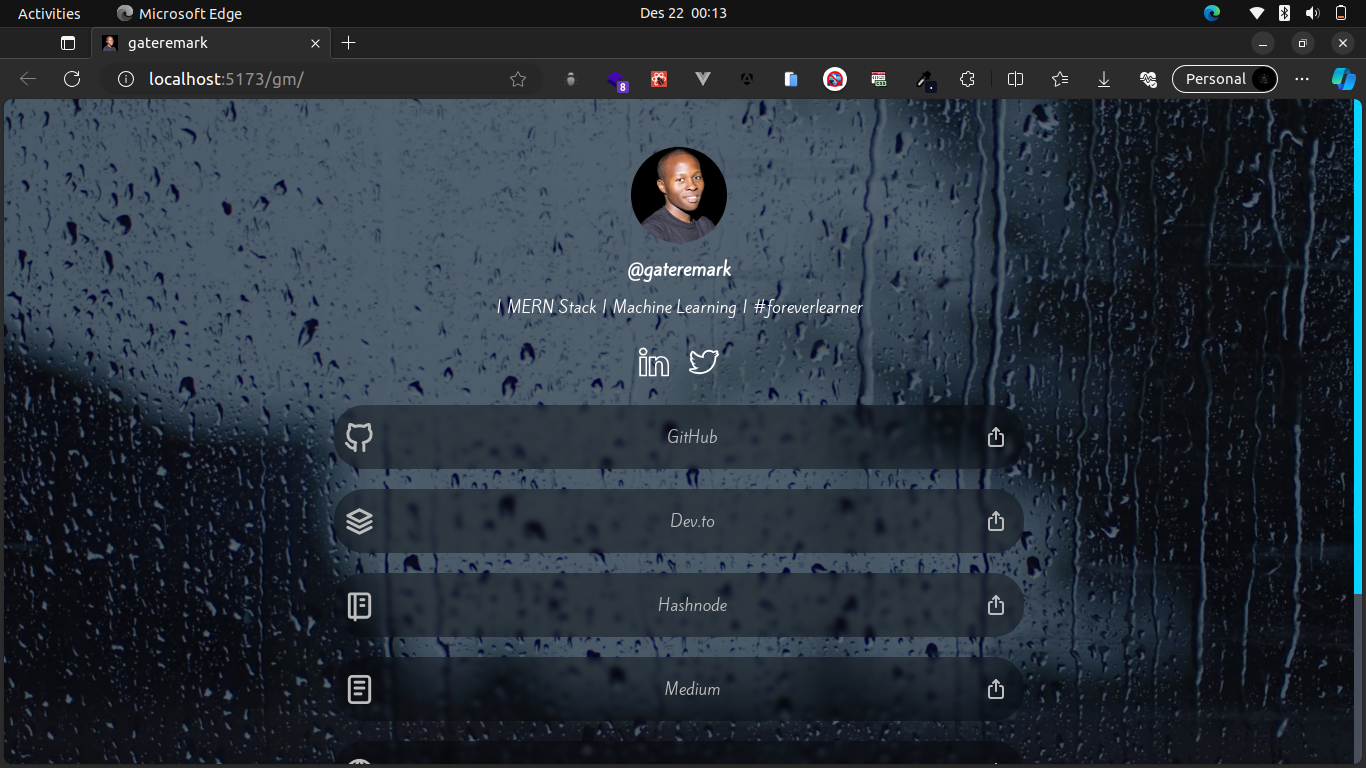Viewport: 1366px width, 768px height.
Task: Share the Dev.to link
Action: [996, 521]
